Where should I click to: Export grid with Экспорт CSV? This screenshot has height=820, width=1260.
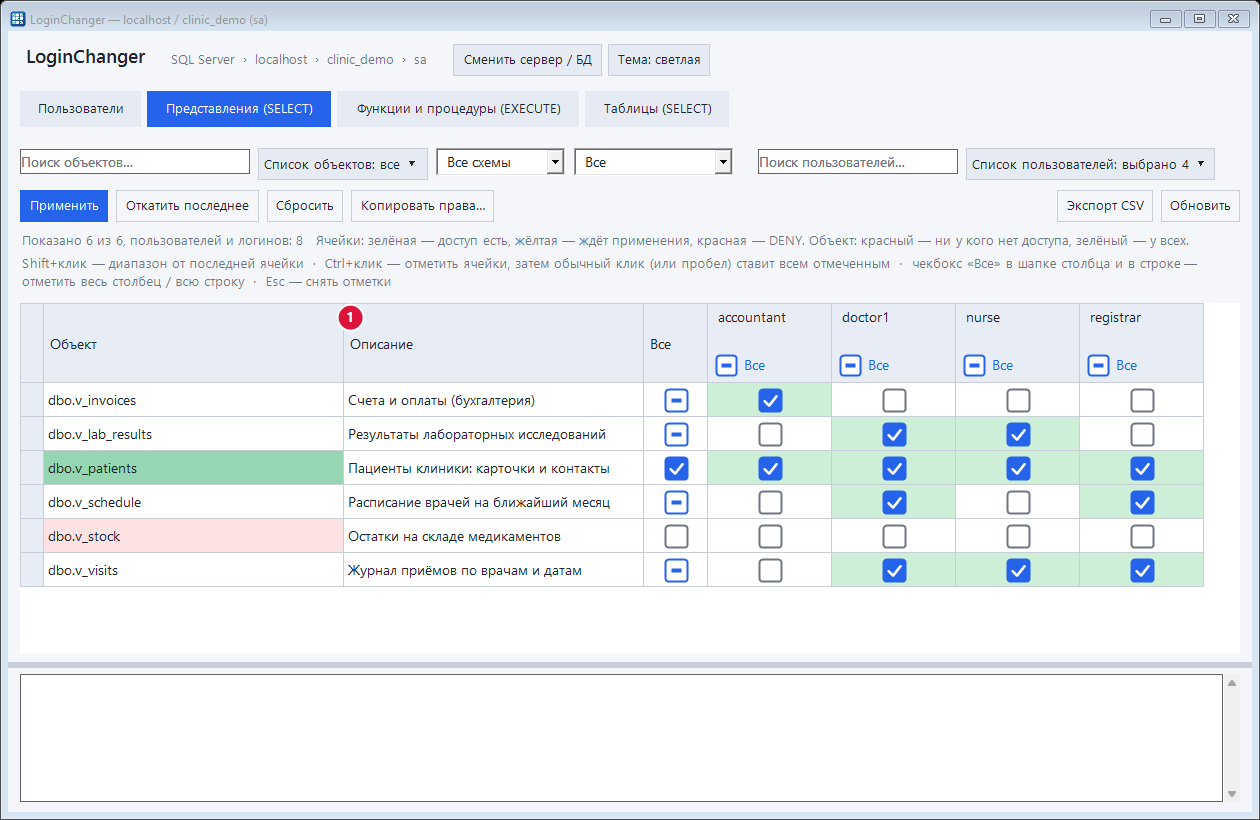pos(1105,206)
